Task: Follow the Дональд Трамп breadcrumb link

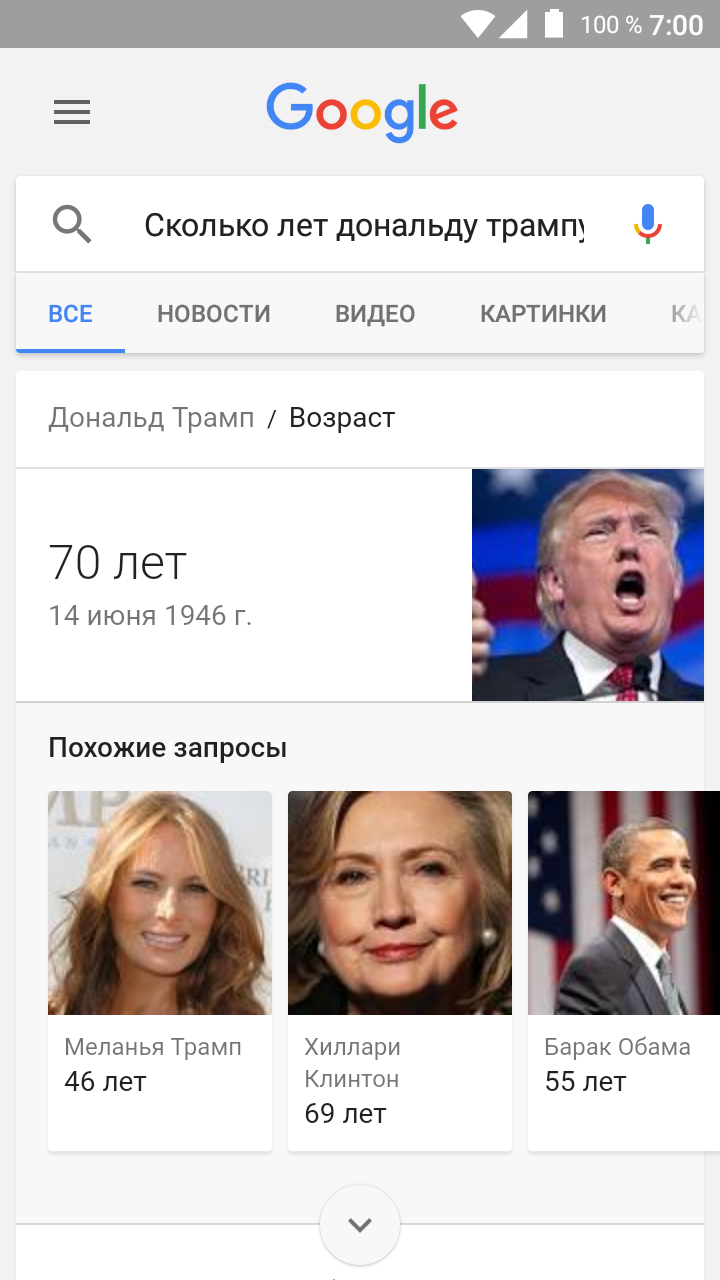Action: pos(151,418)
